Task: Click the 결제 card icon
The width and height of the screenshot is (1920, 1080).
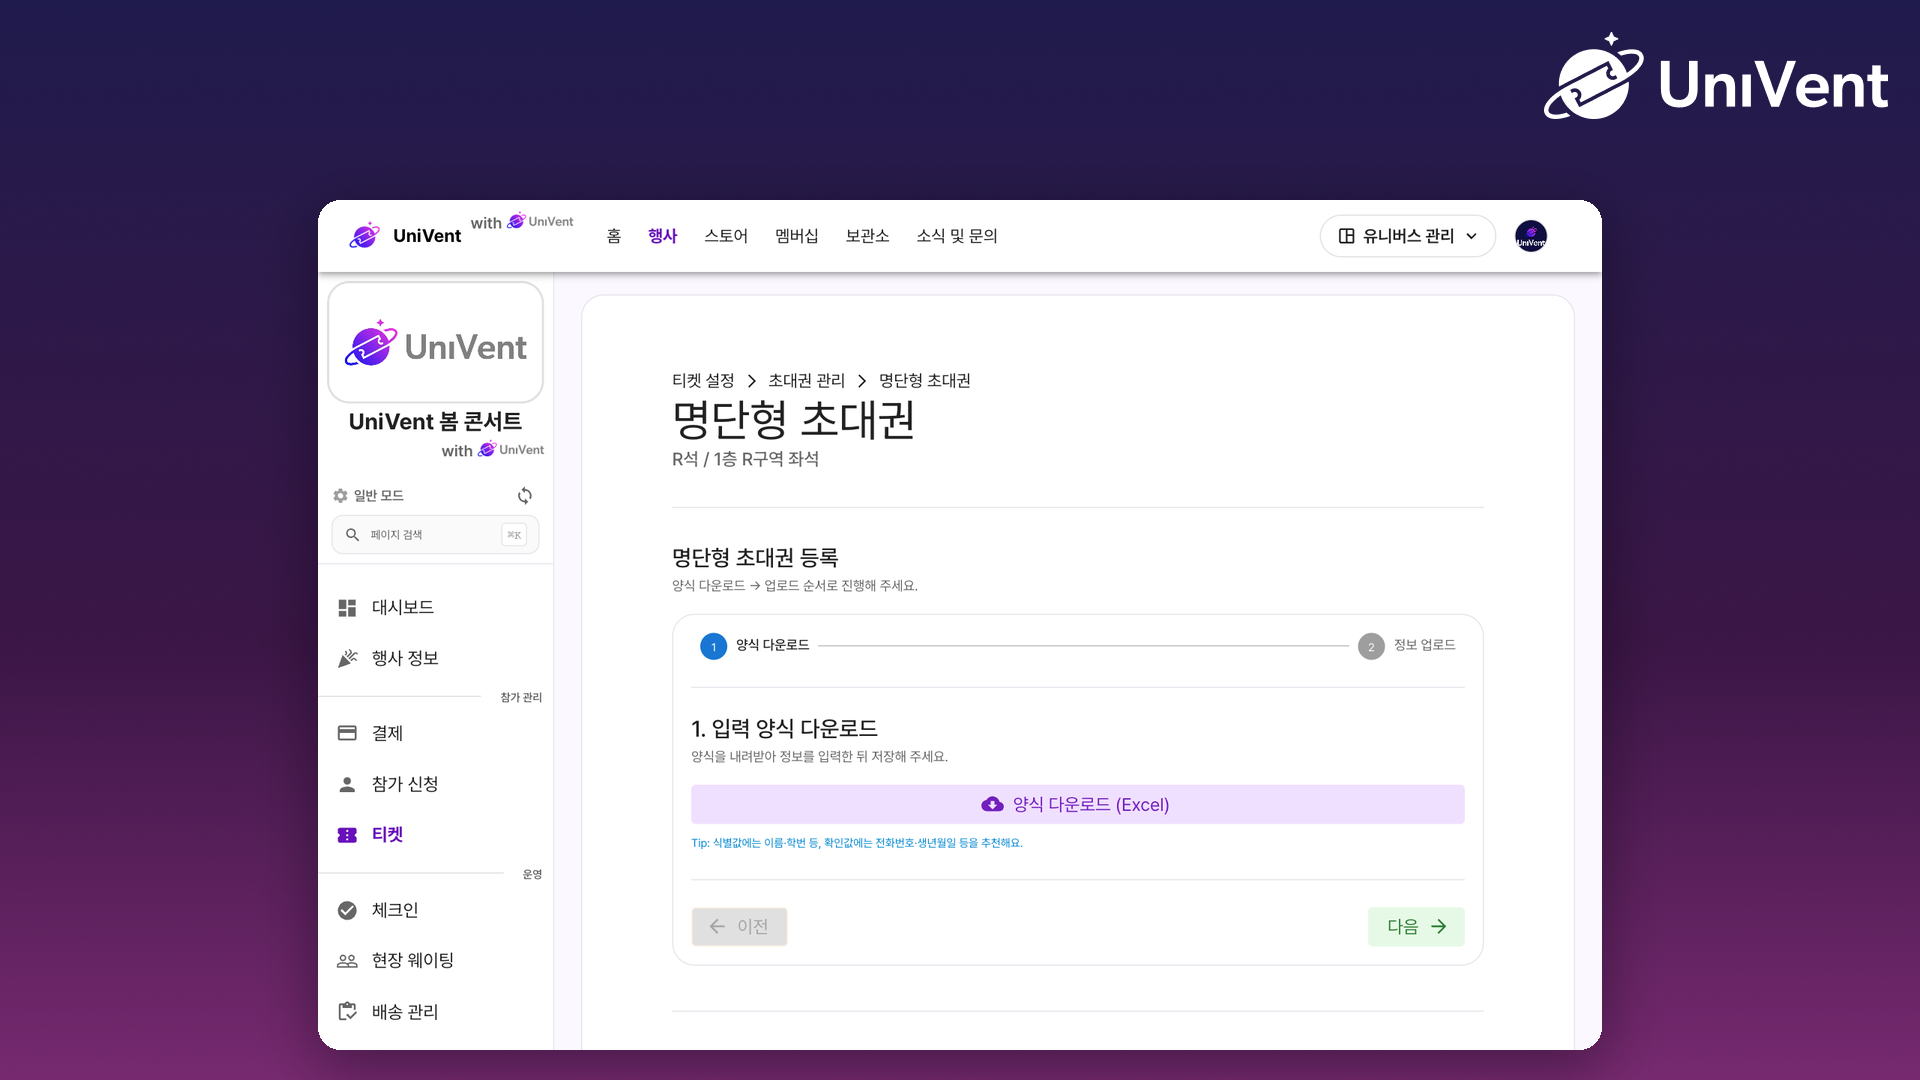Action: tap(347, 733)
